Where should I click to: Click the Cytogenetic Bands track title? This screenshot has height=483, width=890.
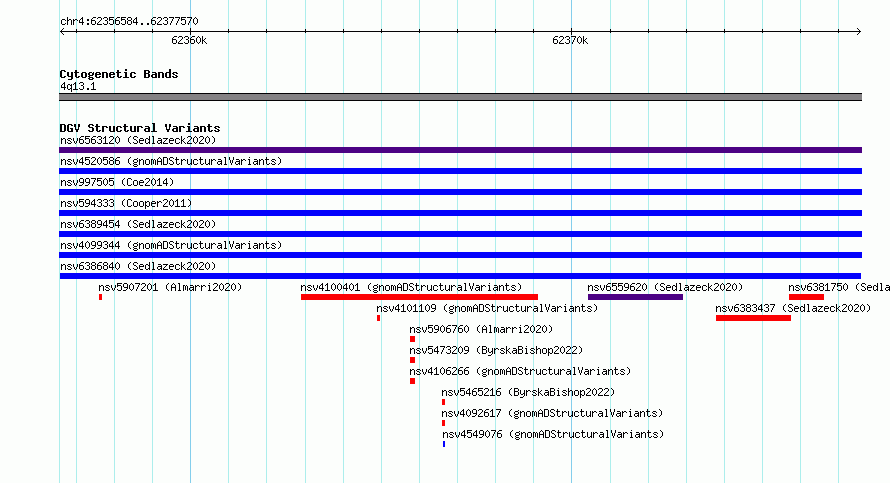click(119, 74)
